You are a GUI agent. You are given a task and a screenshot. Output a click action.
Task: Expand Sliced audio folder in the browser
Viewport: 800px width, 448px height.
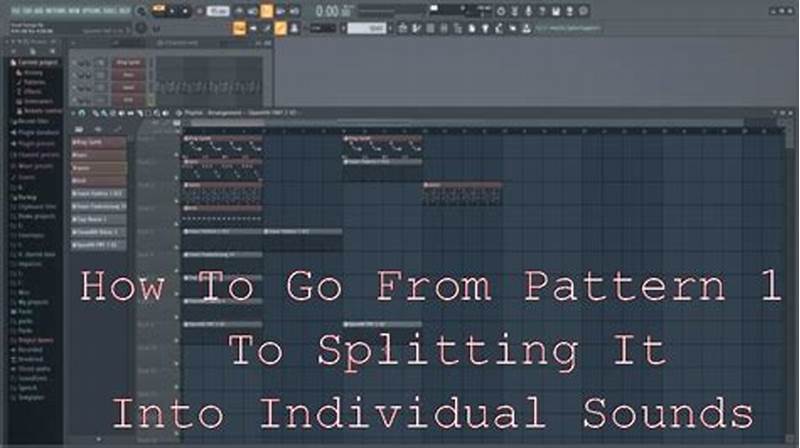(31, 369)
